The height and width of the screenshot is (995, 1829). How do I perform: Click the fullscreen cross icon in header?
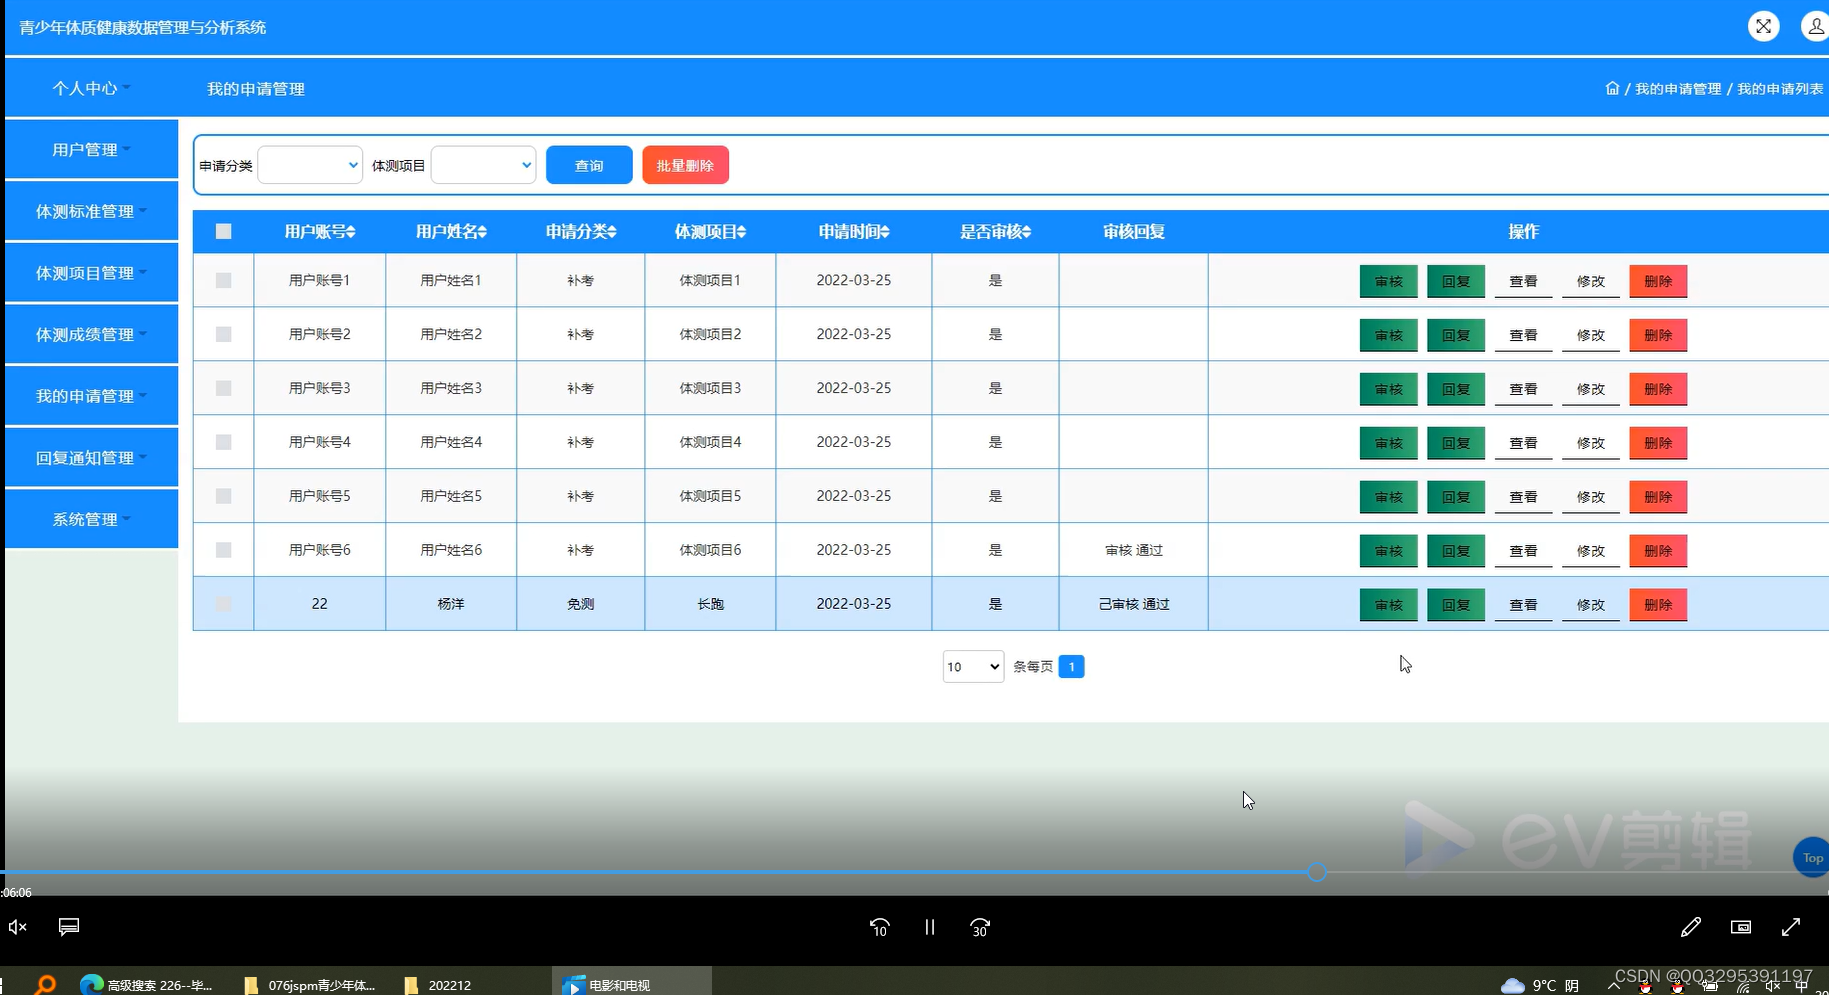point(1763,26)
